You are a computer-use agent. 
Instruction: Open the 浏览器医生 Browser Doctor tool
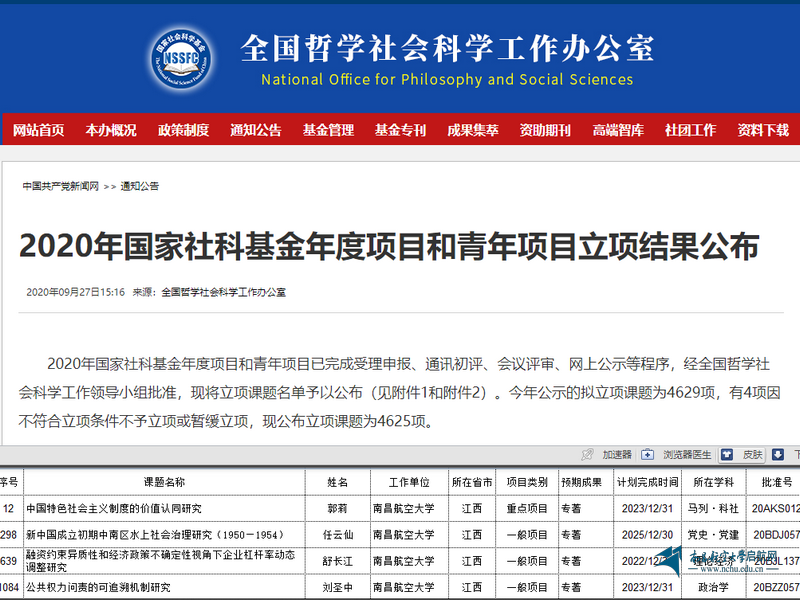pyautogui.click(x=688, y=453)
